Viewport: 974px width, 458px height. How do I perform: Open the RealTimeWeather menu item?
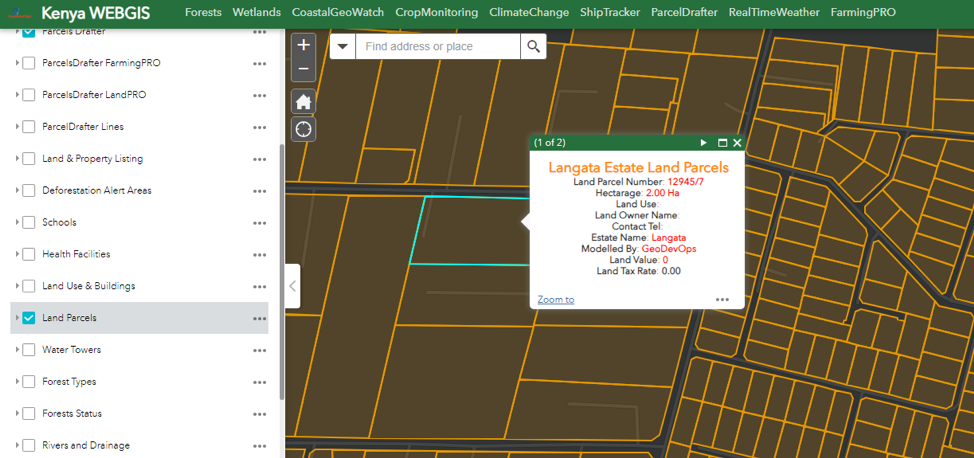(774, 13)
